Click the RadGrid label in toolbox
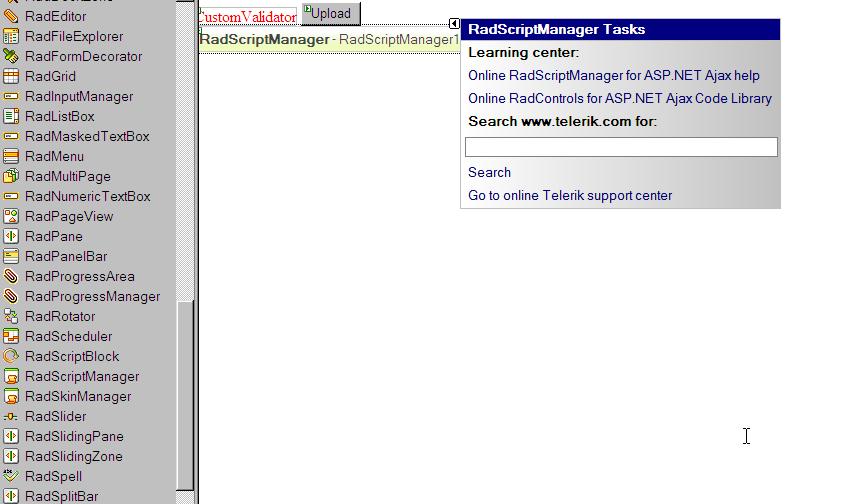850x504 pixels. click(50, 76)
